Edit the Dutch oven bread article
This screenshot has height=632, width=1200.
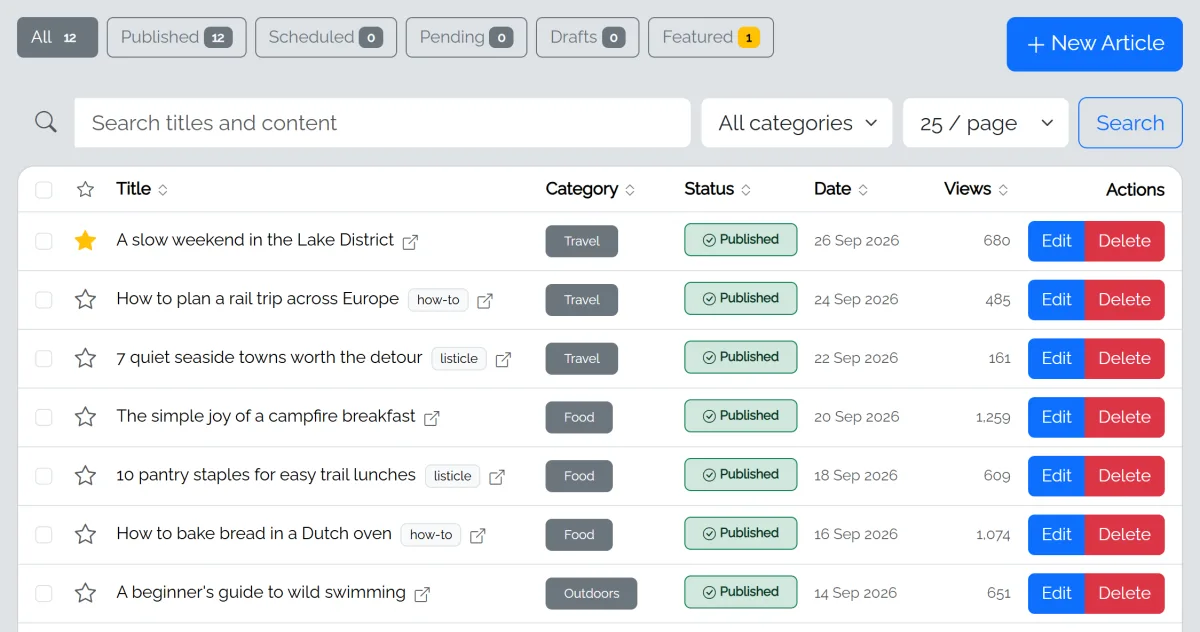pyautogui.click(x=1056, y=535)
